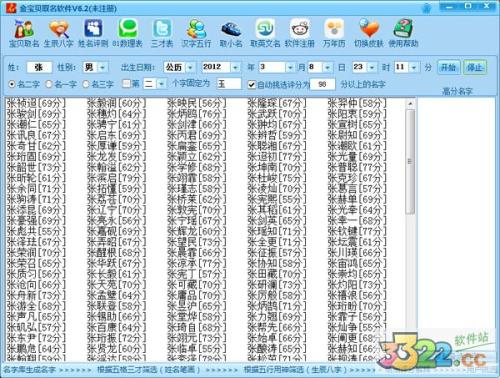Enable the 第...个字固定为 fixed character checkbox
Image resolution: width=500 pixels, height=378 pixels.
[126, 83]
